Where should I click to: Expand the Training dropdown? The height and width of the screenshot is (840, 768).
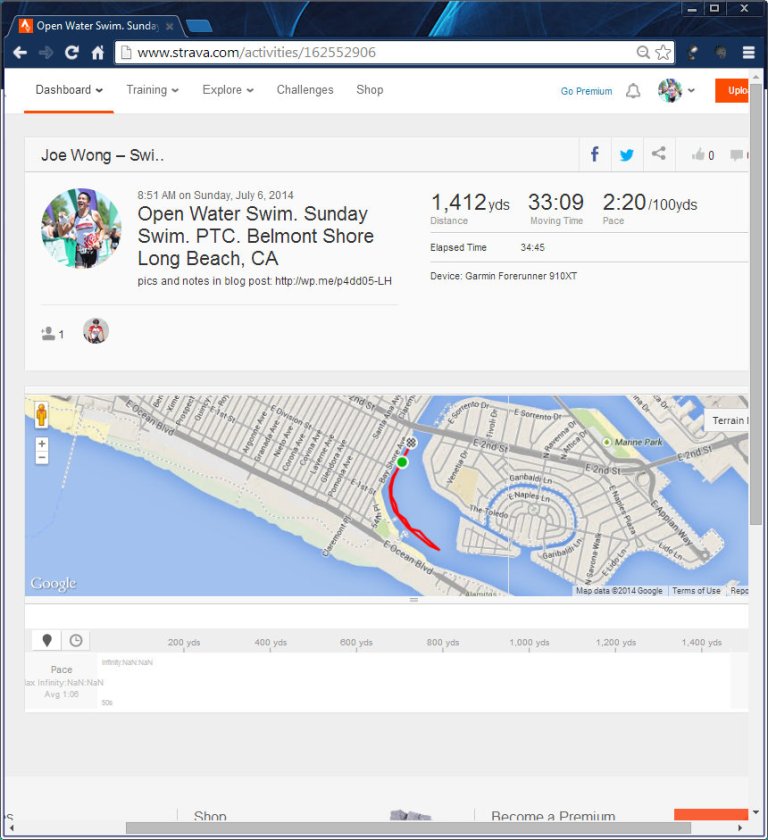click(153, 90)
